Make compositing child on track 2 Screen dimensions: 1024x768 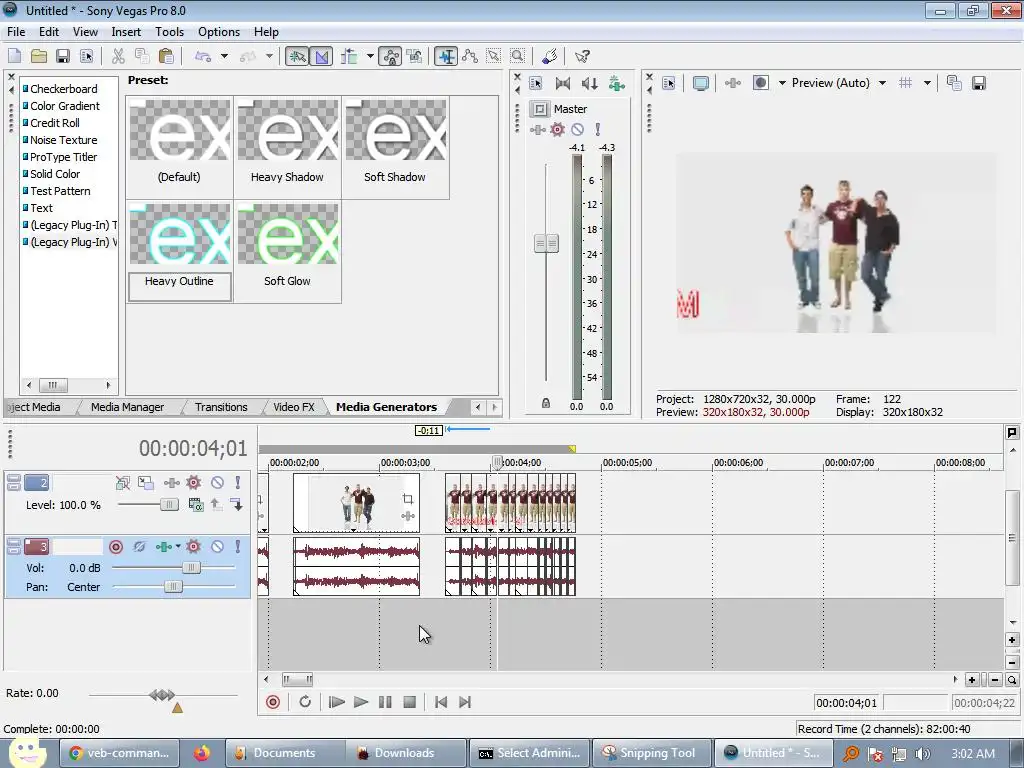(236, 504)
